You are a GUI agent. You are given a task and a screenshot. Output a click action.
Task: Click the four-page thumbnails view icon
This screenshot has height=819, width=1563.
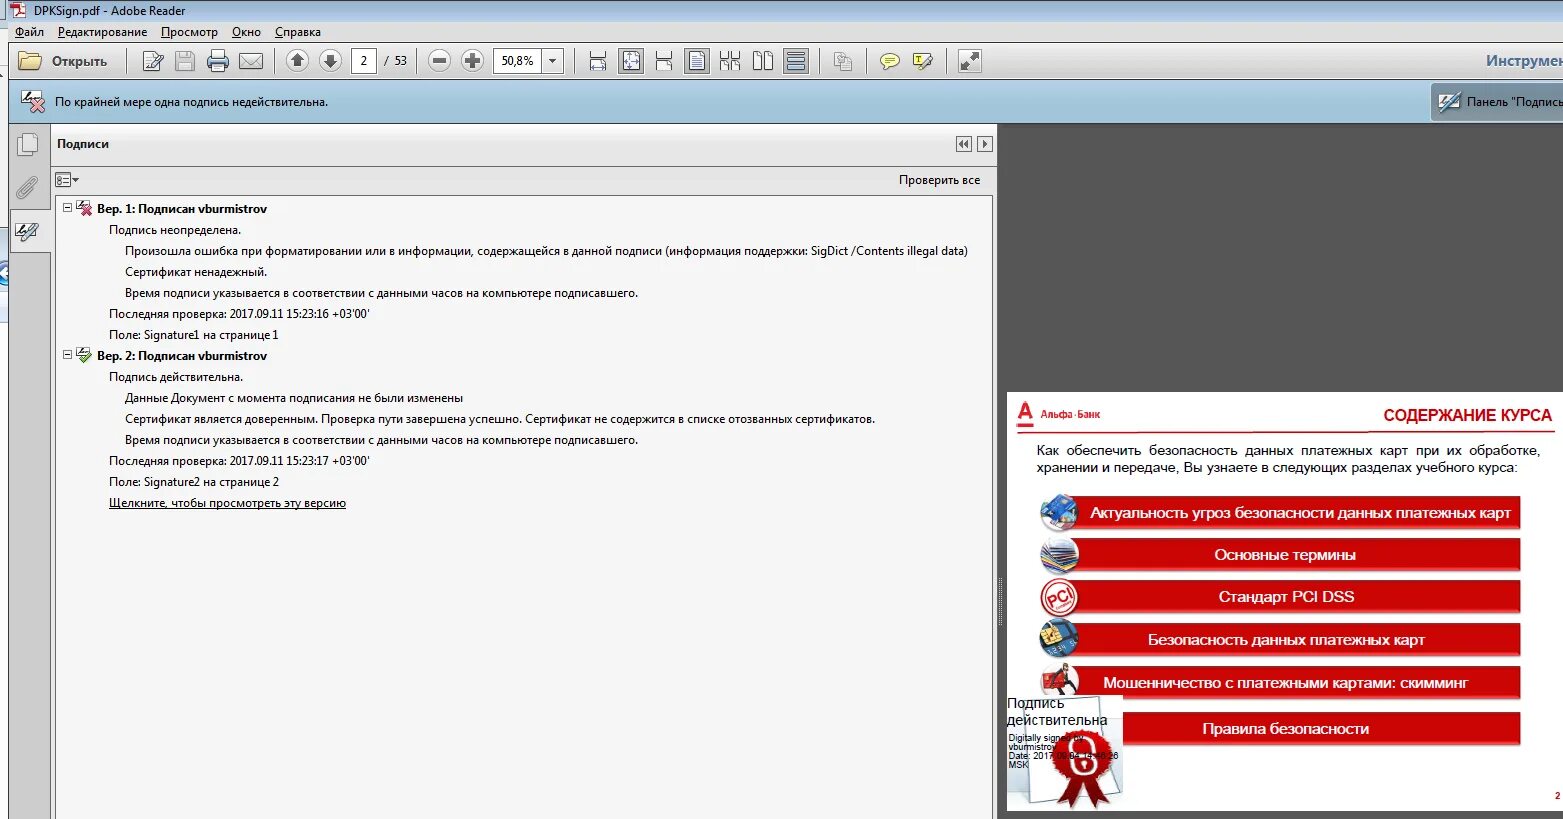pyautogui.click(x=730, y=61)
